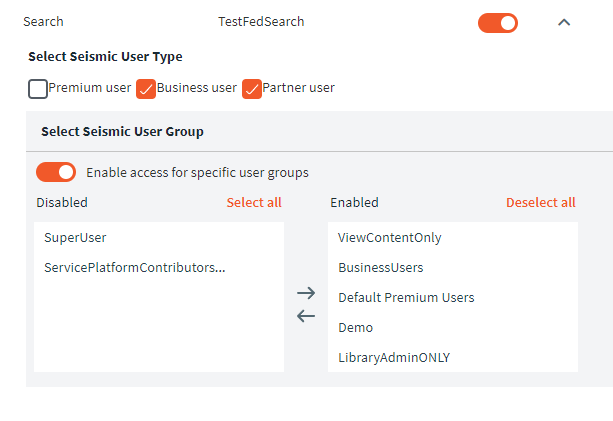
Task: Select ViewContentOnly in the Enabled list
Action: click(x=389, y=237)
